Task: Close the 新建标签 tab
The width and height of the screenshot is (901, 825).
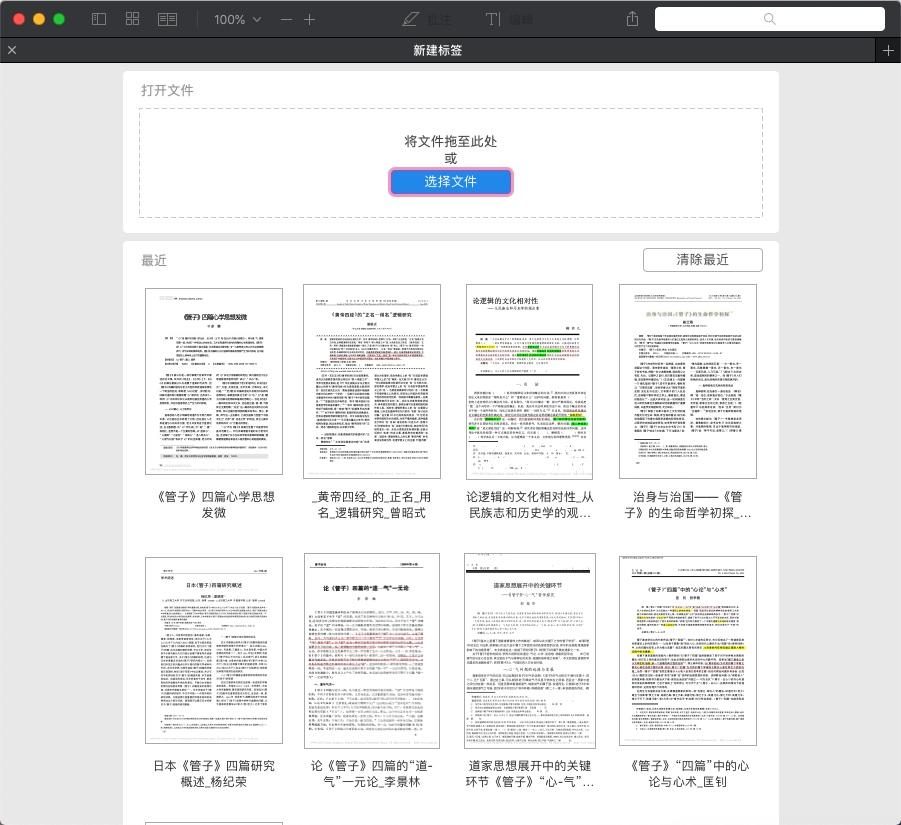Action: tap(12, 50)
